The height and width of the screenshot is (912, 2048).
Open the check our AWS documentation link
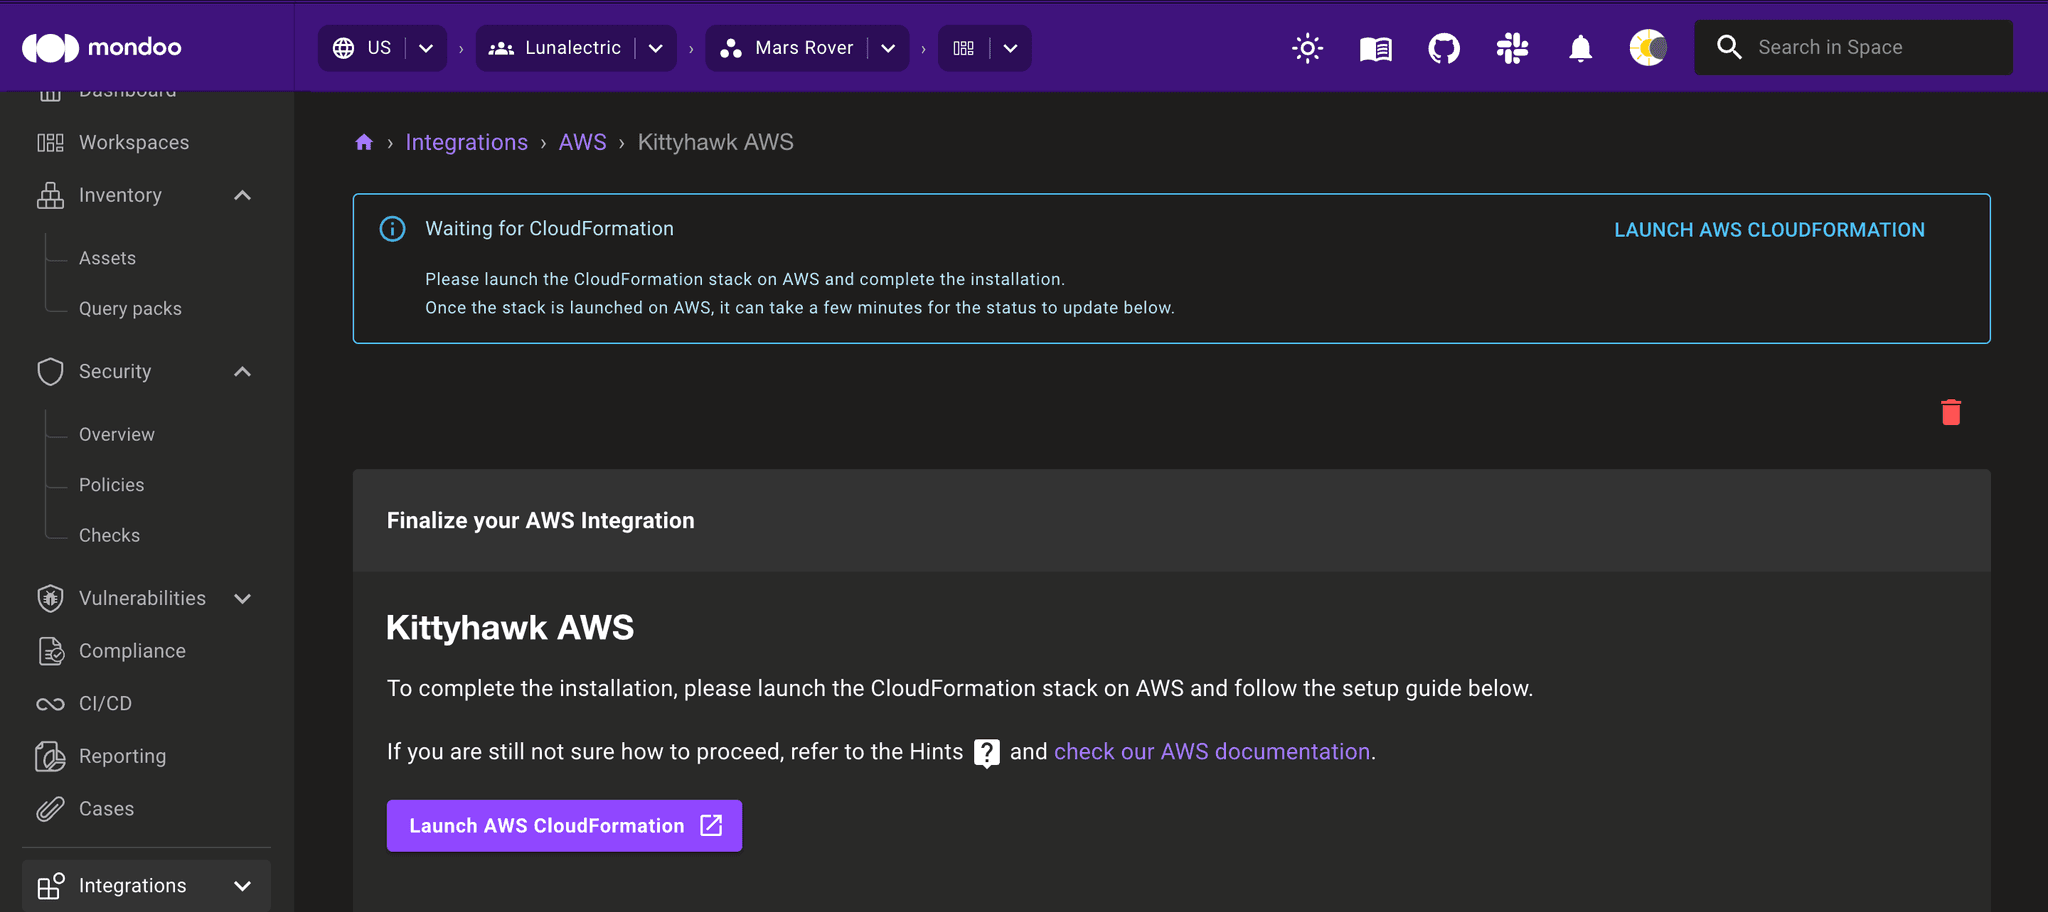[x=1211, y=751]
